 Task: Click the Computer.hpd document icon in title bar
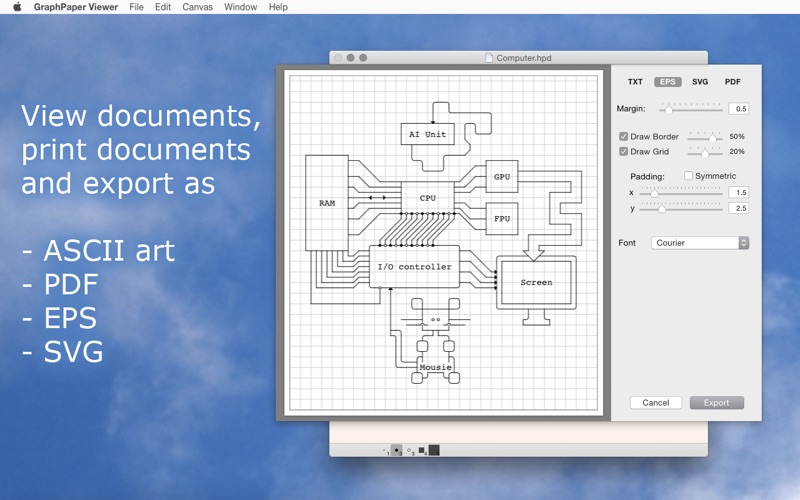489,58
